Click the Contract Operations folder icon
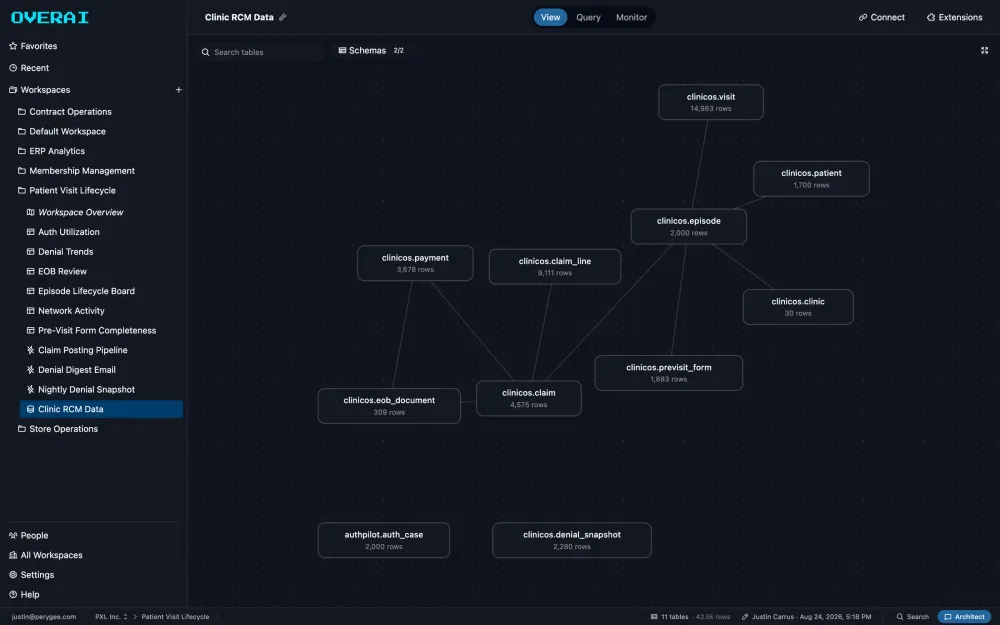The height and width of the screenshot is (625, 1000). click(x=22, y=112)
